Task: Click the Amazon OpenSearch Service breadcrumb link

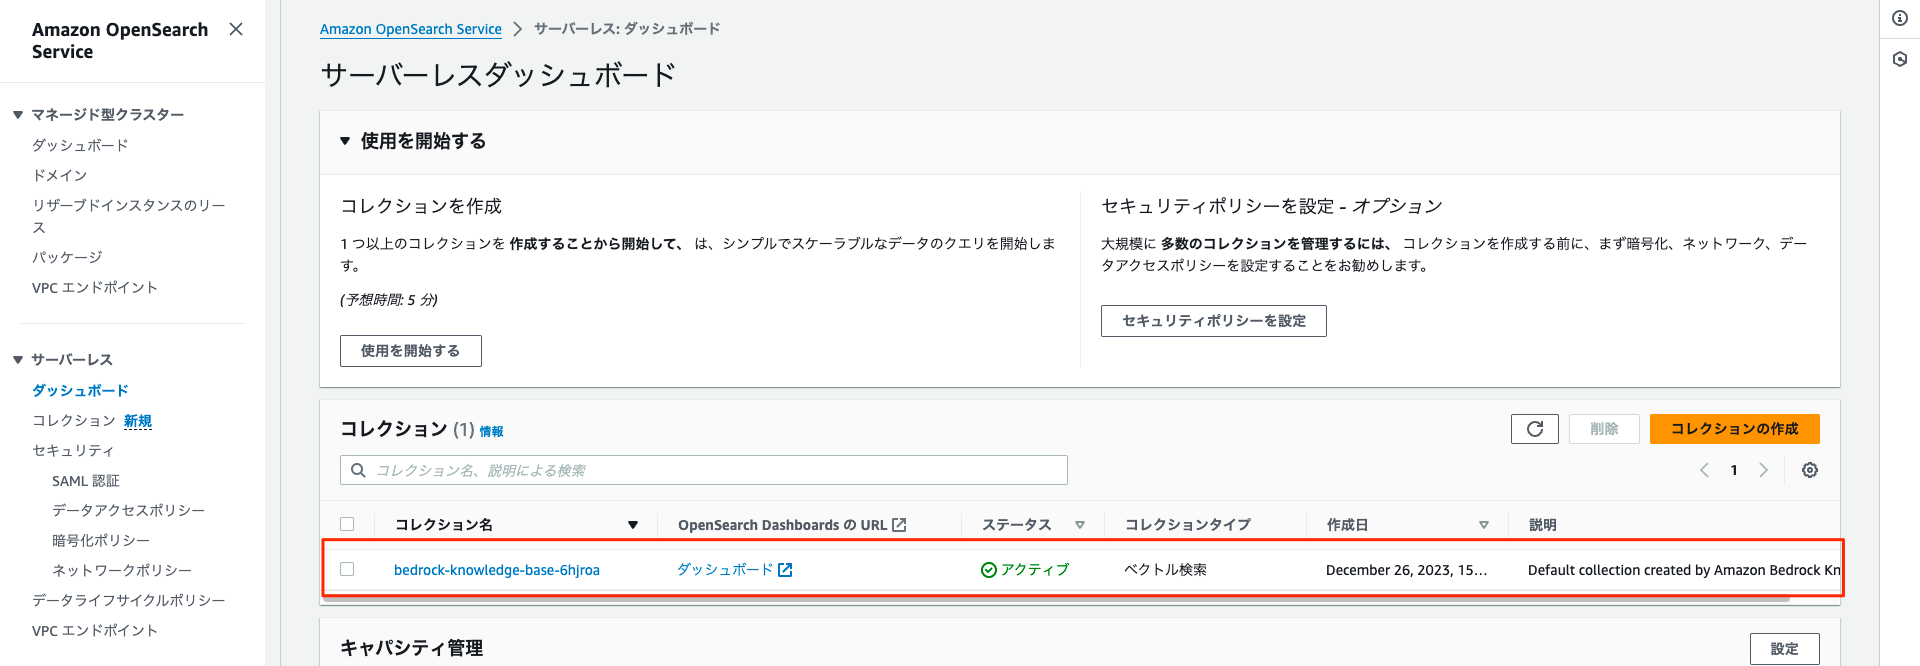Action: click(x=411, y=29)
